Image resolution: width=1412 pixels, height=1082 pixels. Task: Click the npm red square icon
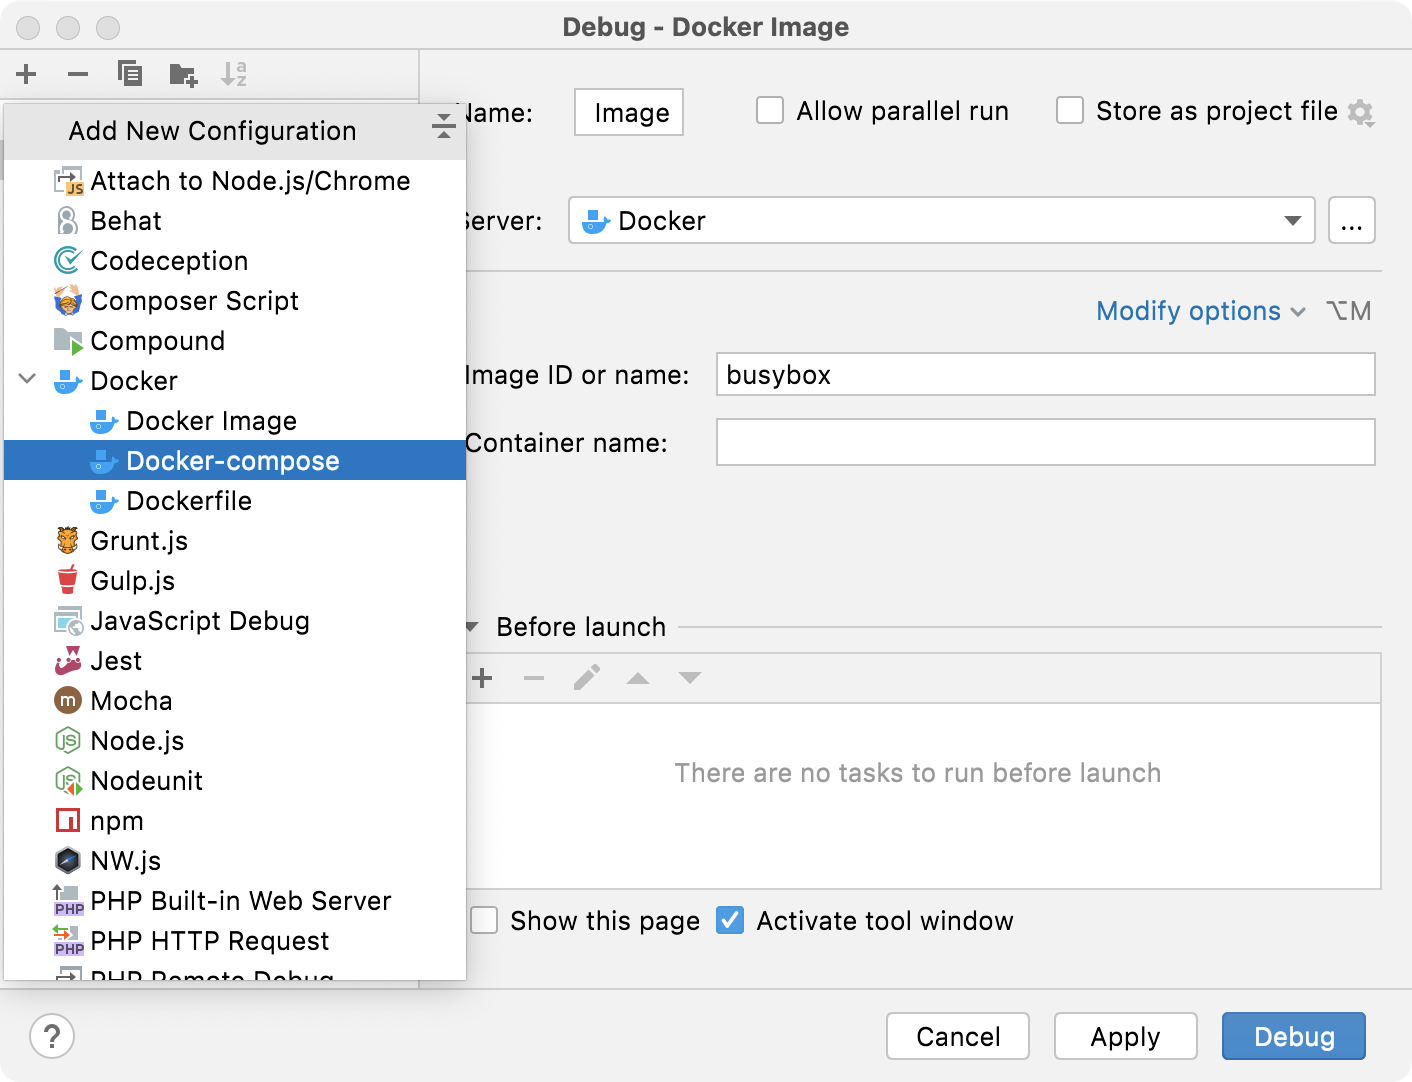(x=67, y=821)
